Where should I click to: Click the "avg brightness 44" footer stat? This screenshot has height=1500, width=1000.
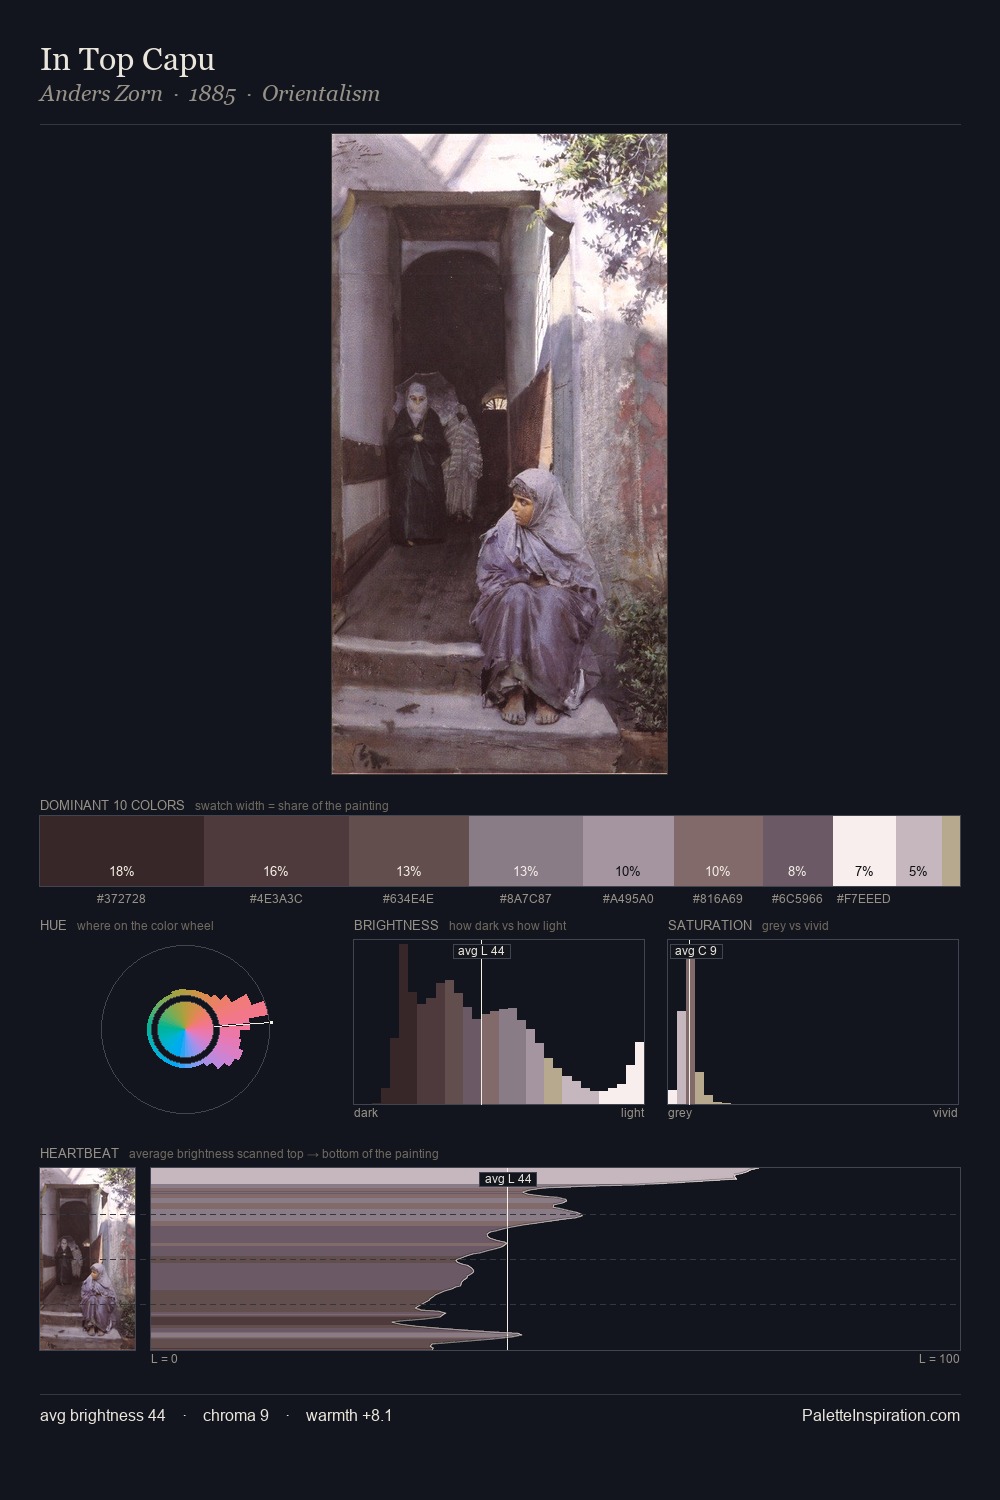(x=103, y=1416)
